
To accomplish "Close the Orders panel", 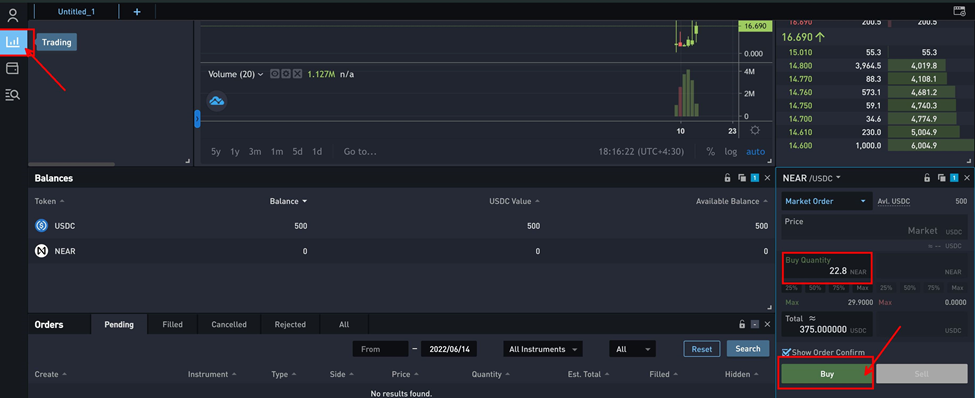I will pos(767,325).
